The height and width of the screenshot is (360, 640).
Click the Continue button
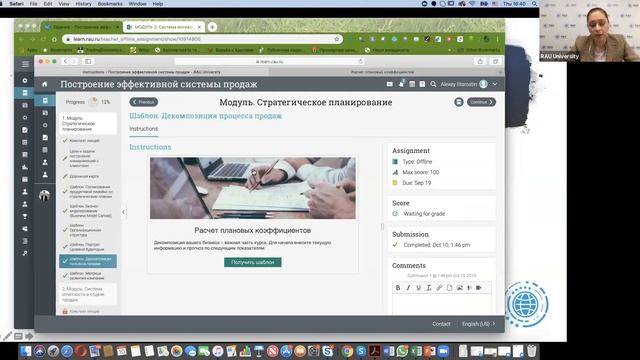pos(481,102)
